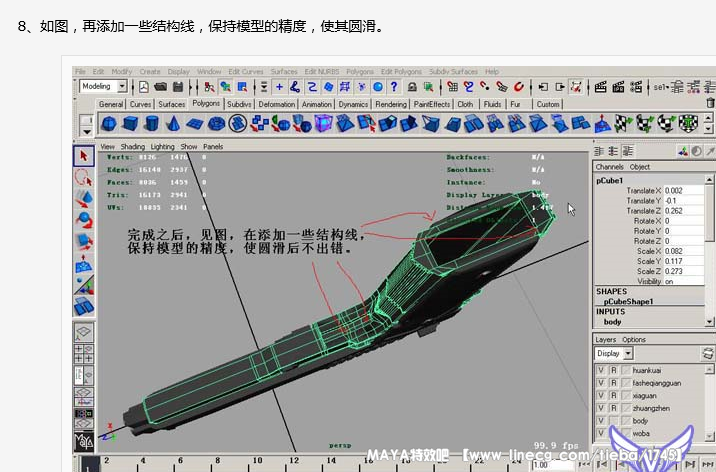716x472 pixels.
Task: Select the arrow Select tool in toolbox
Action: (x=84, y=156)
